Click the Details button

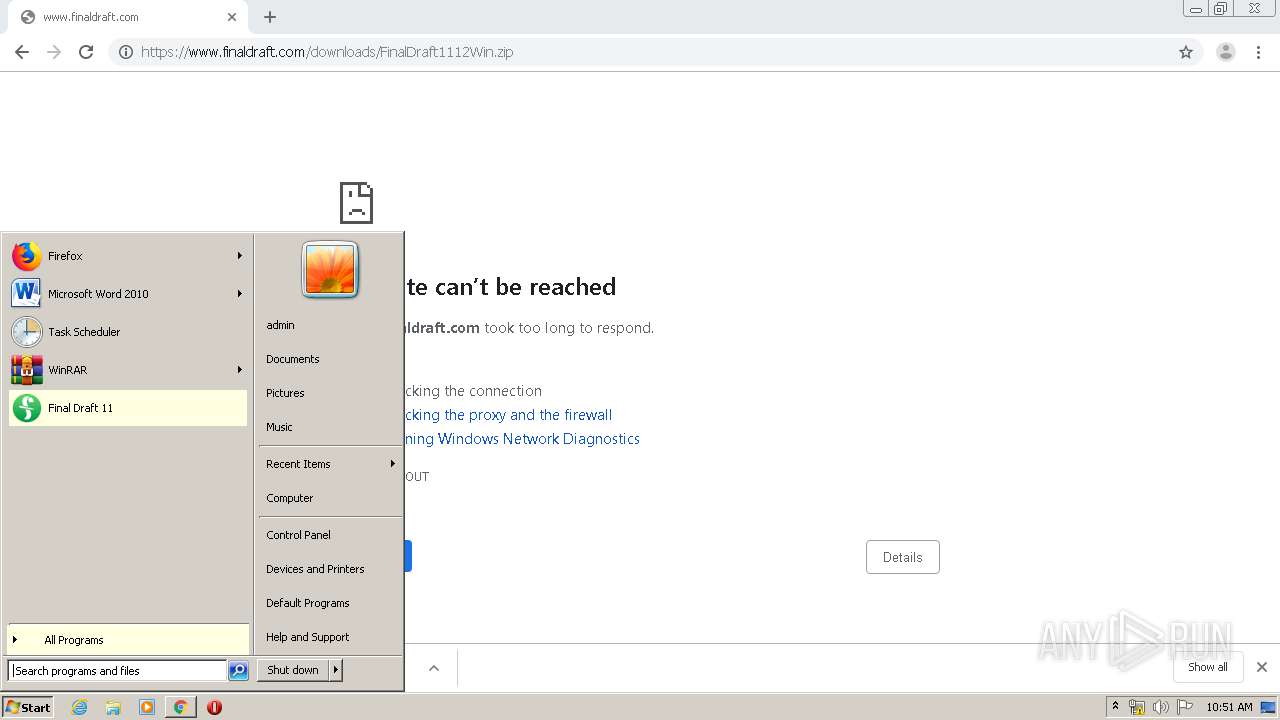click(x=903, y=557)
